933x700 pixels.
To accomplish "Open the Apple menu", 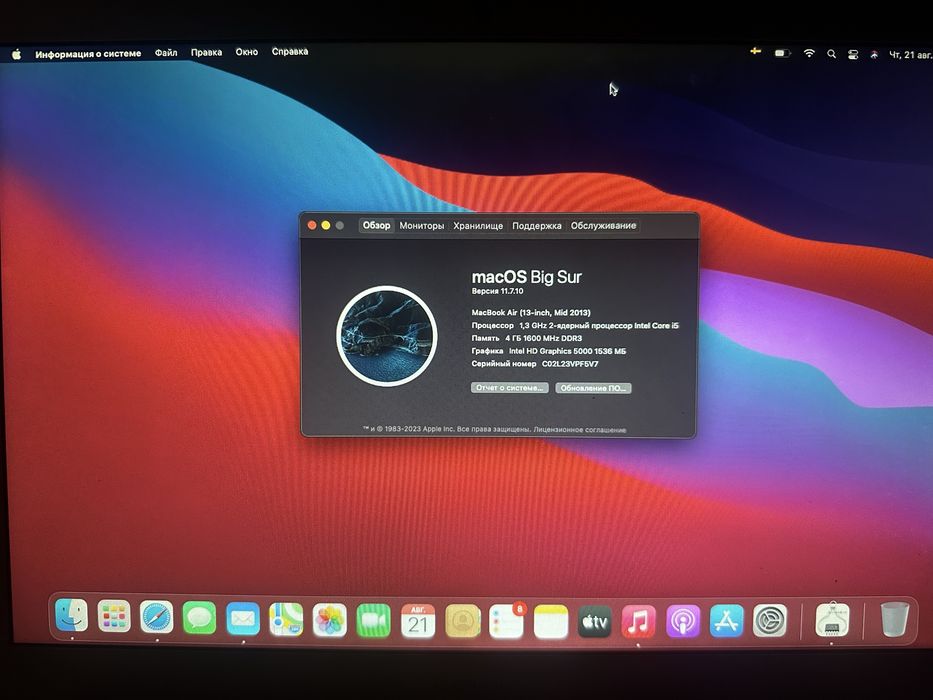I will tap(17, 55).
